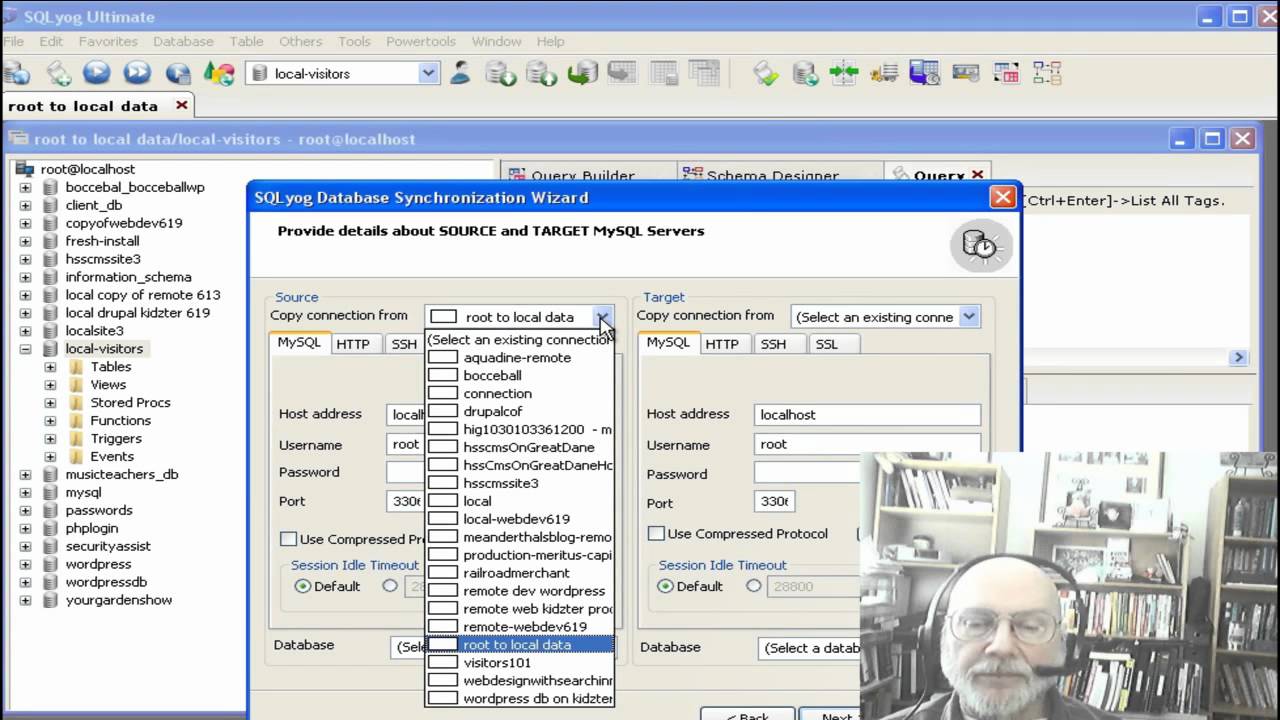Open the User Manager icon

point(460,73)
